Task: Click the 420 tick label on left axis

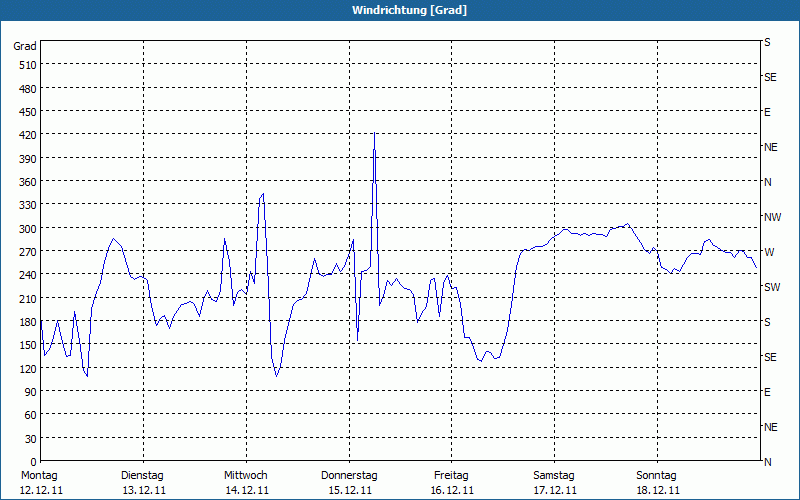Action: click(26, 135)
